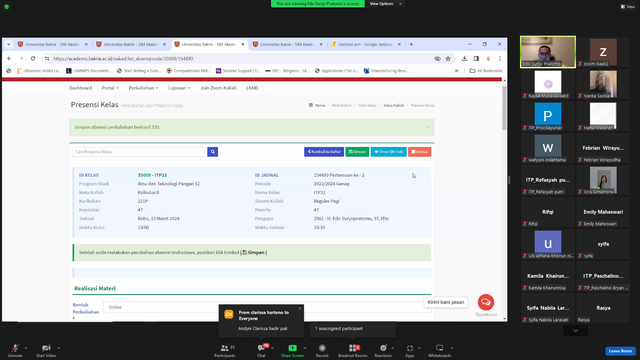Screen dimensions: 640x360
Task: Open the Computational Met bookmark
Action: click(189, 71)
